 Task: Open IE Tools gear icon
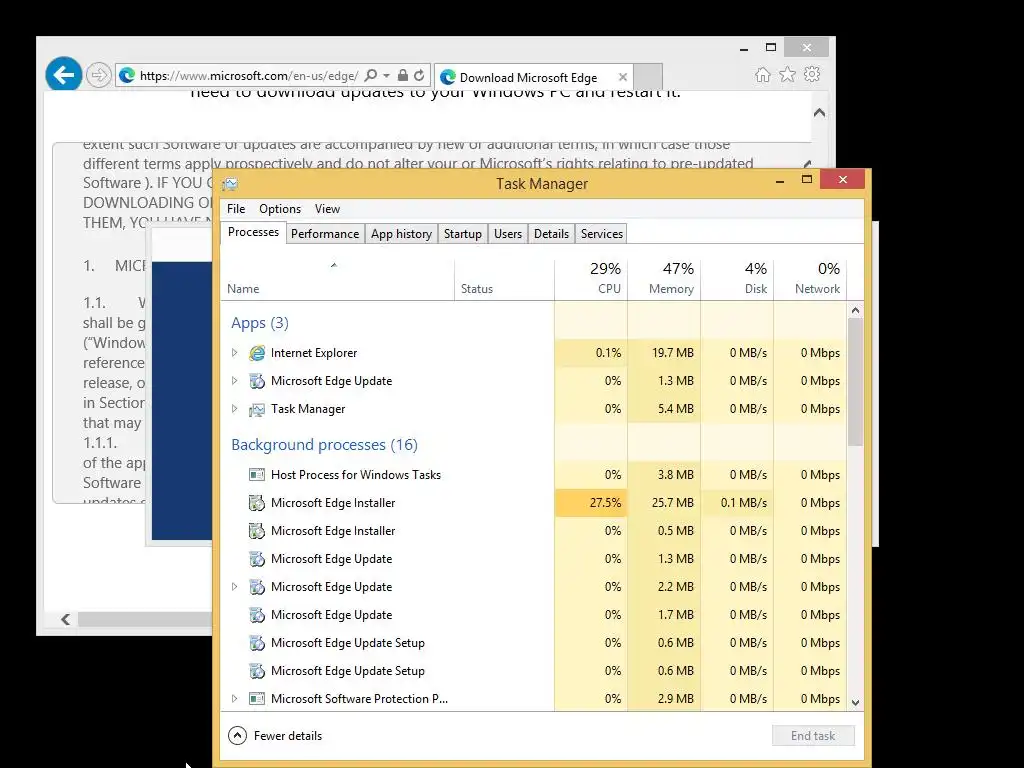point(812,74)
